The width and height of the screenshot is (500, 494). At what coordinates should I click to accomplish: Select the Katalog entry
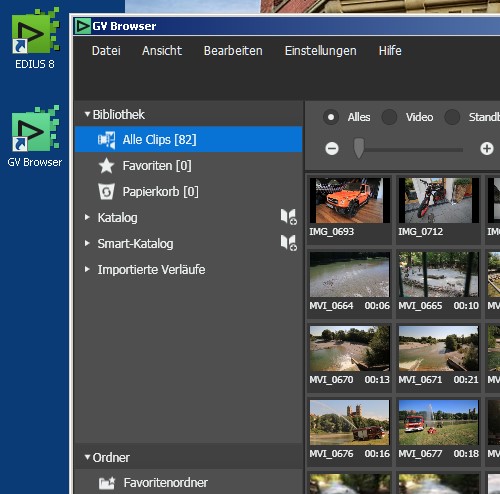(117, 218)
